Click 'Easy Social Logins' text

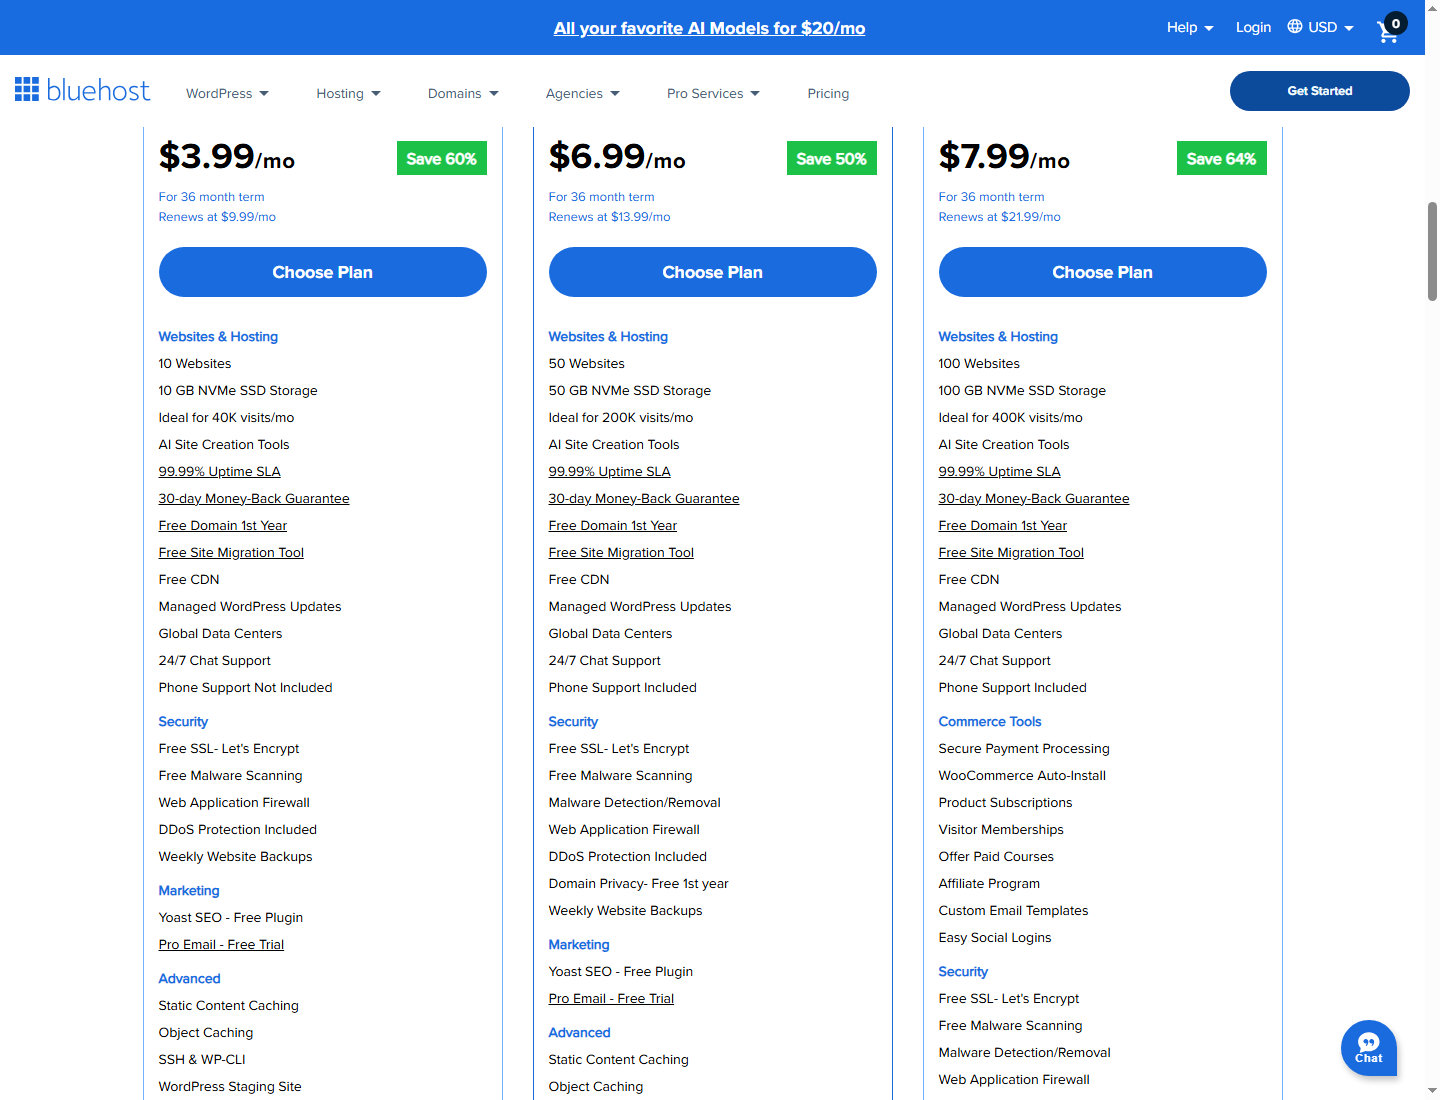[995, 937]
